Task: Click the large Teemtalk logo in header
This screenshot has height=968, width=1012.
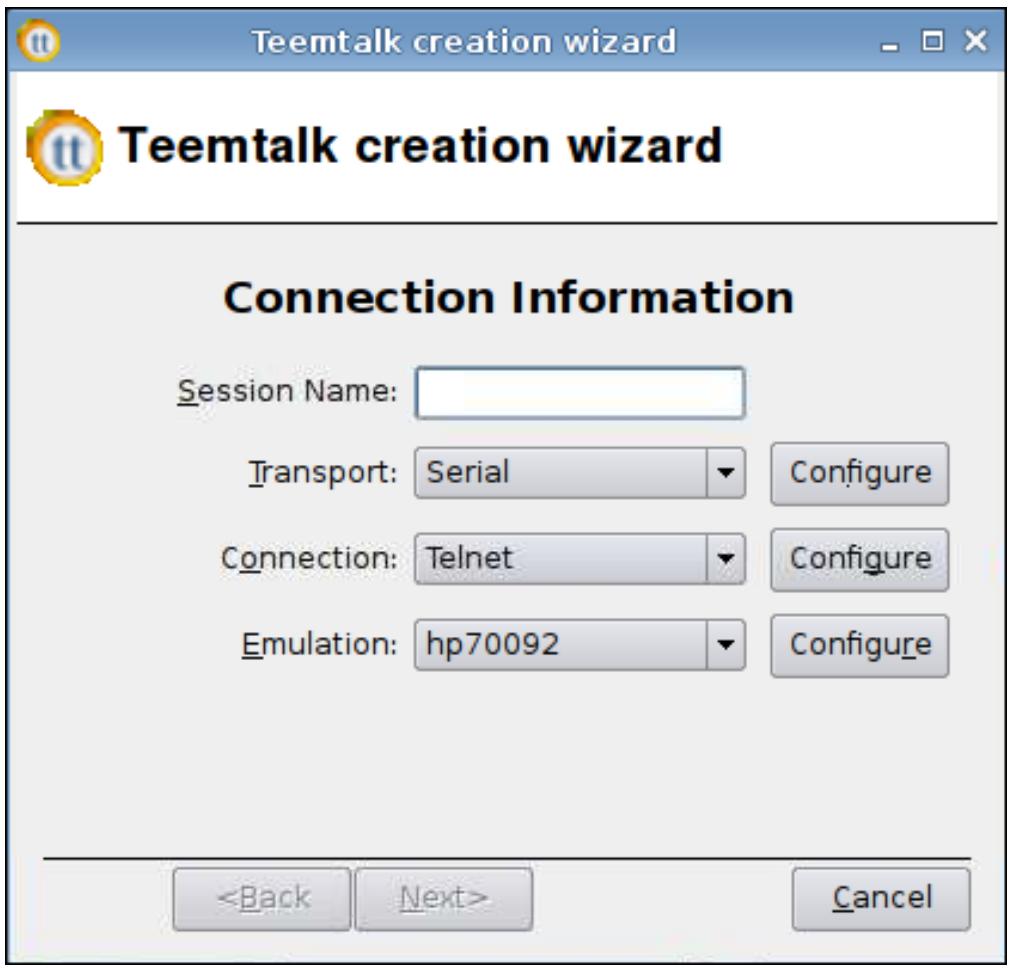Action: point(65,148)
